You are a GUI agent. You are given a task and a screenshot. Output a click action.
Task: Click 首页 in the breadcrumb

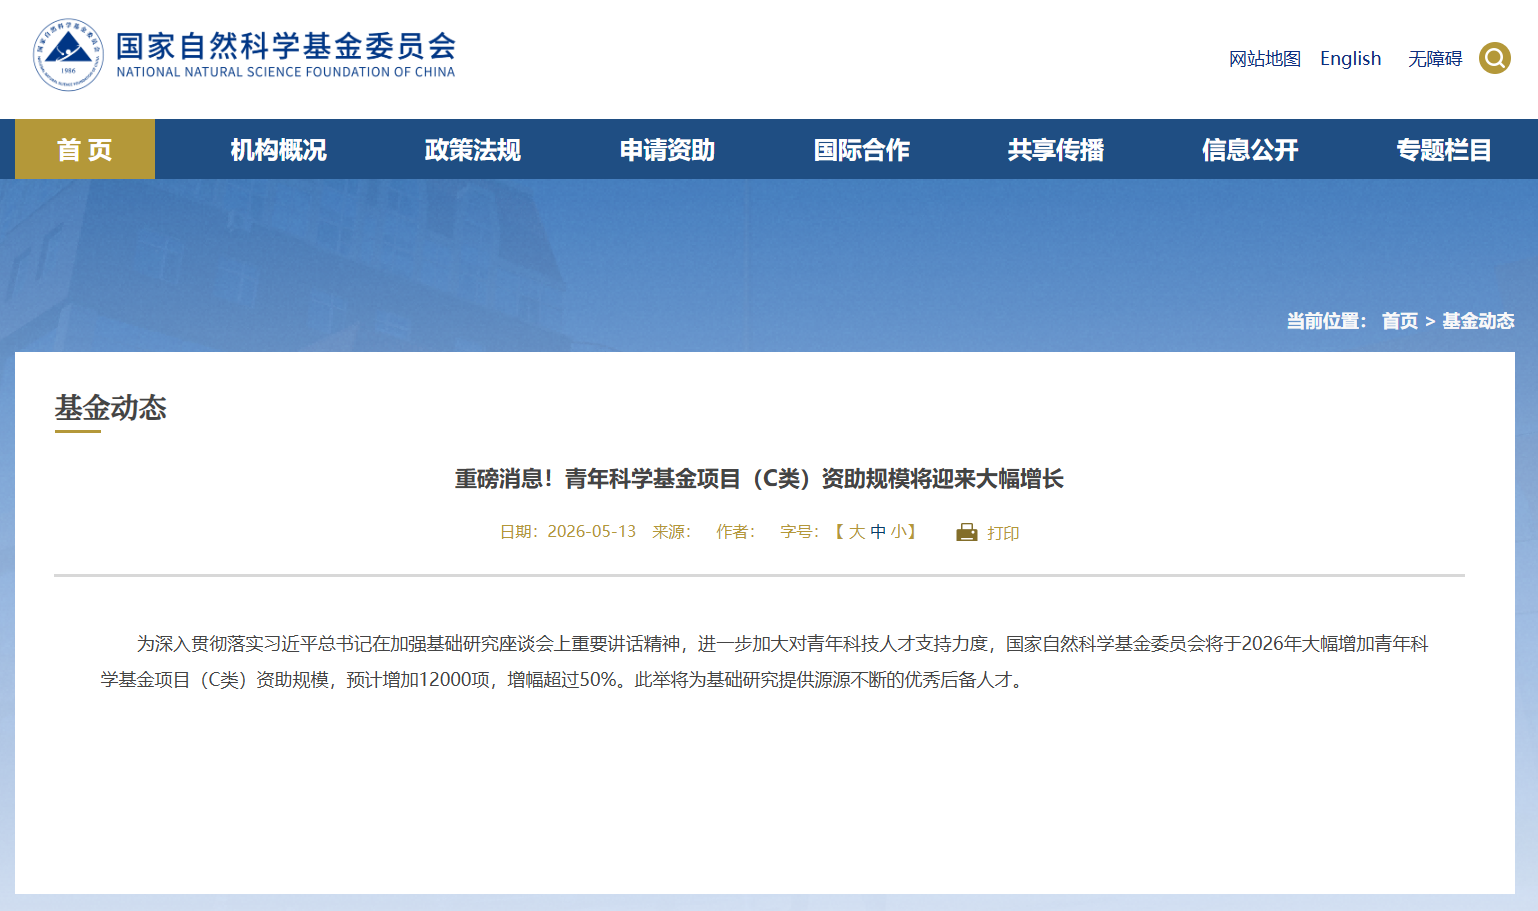tap(1400, 321)
